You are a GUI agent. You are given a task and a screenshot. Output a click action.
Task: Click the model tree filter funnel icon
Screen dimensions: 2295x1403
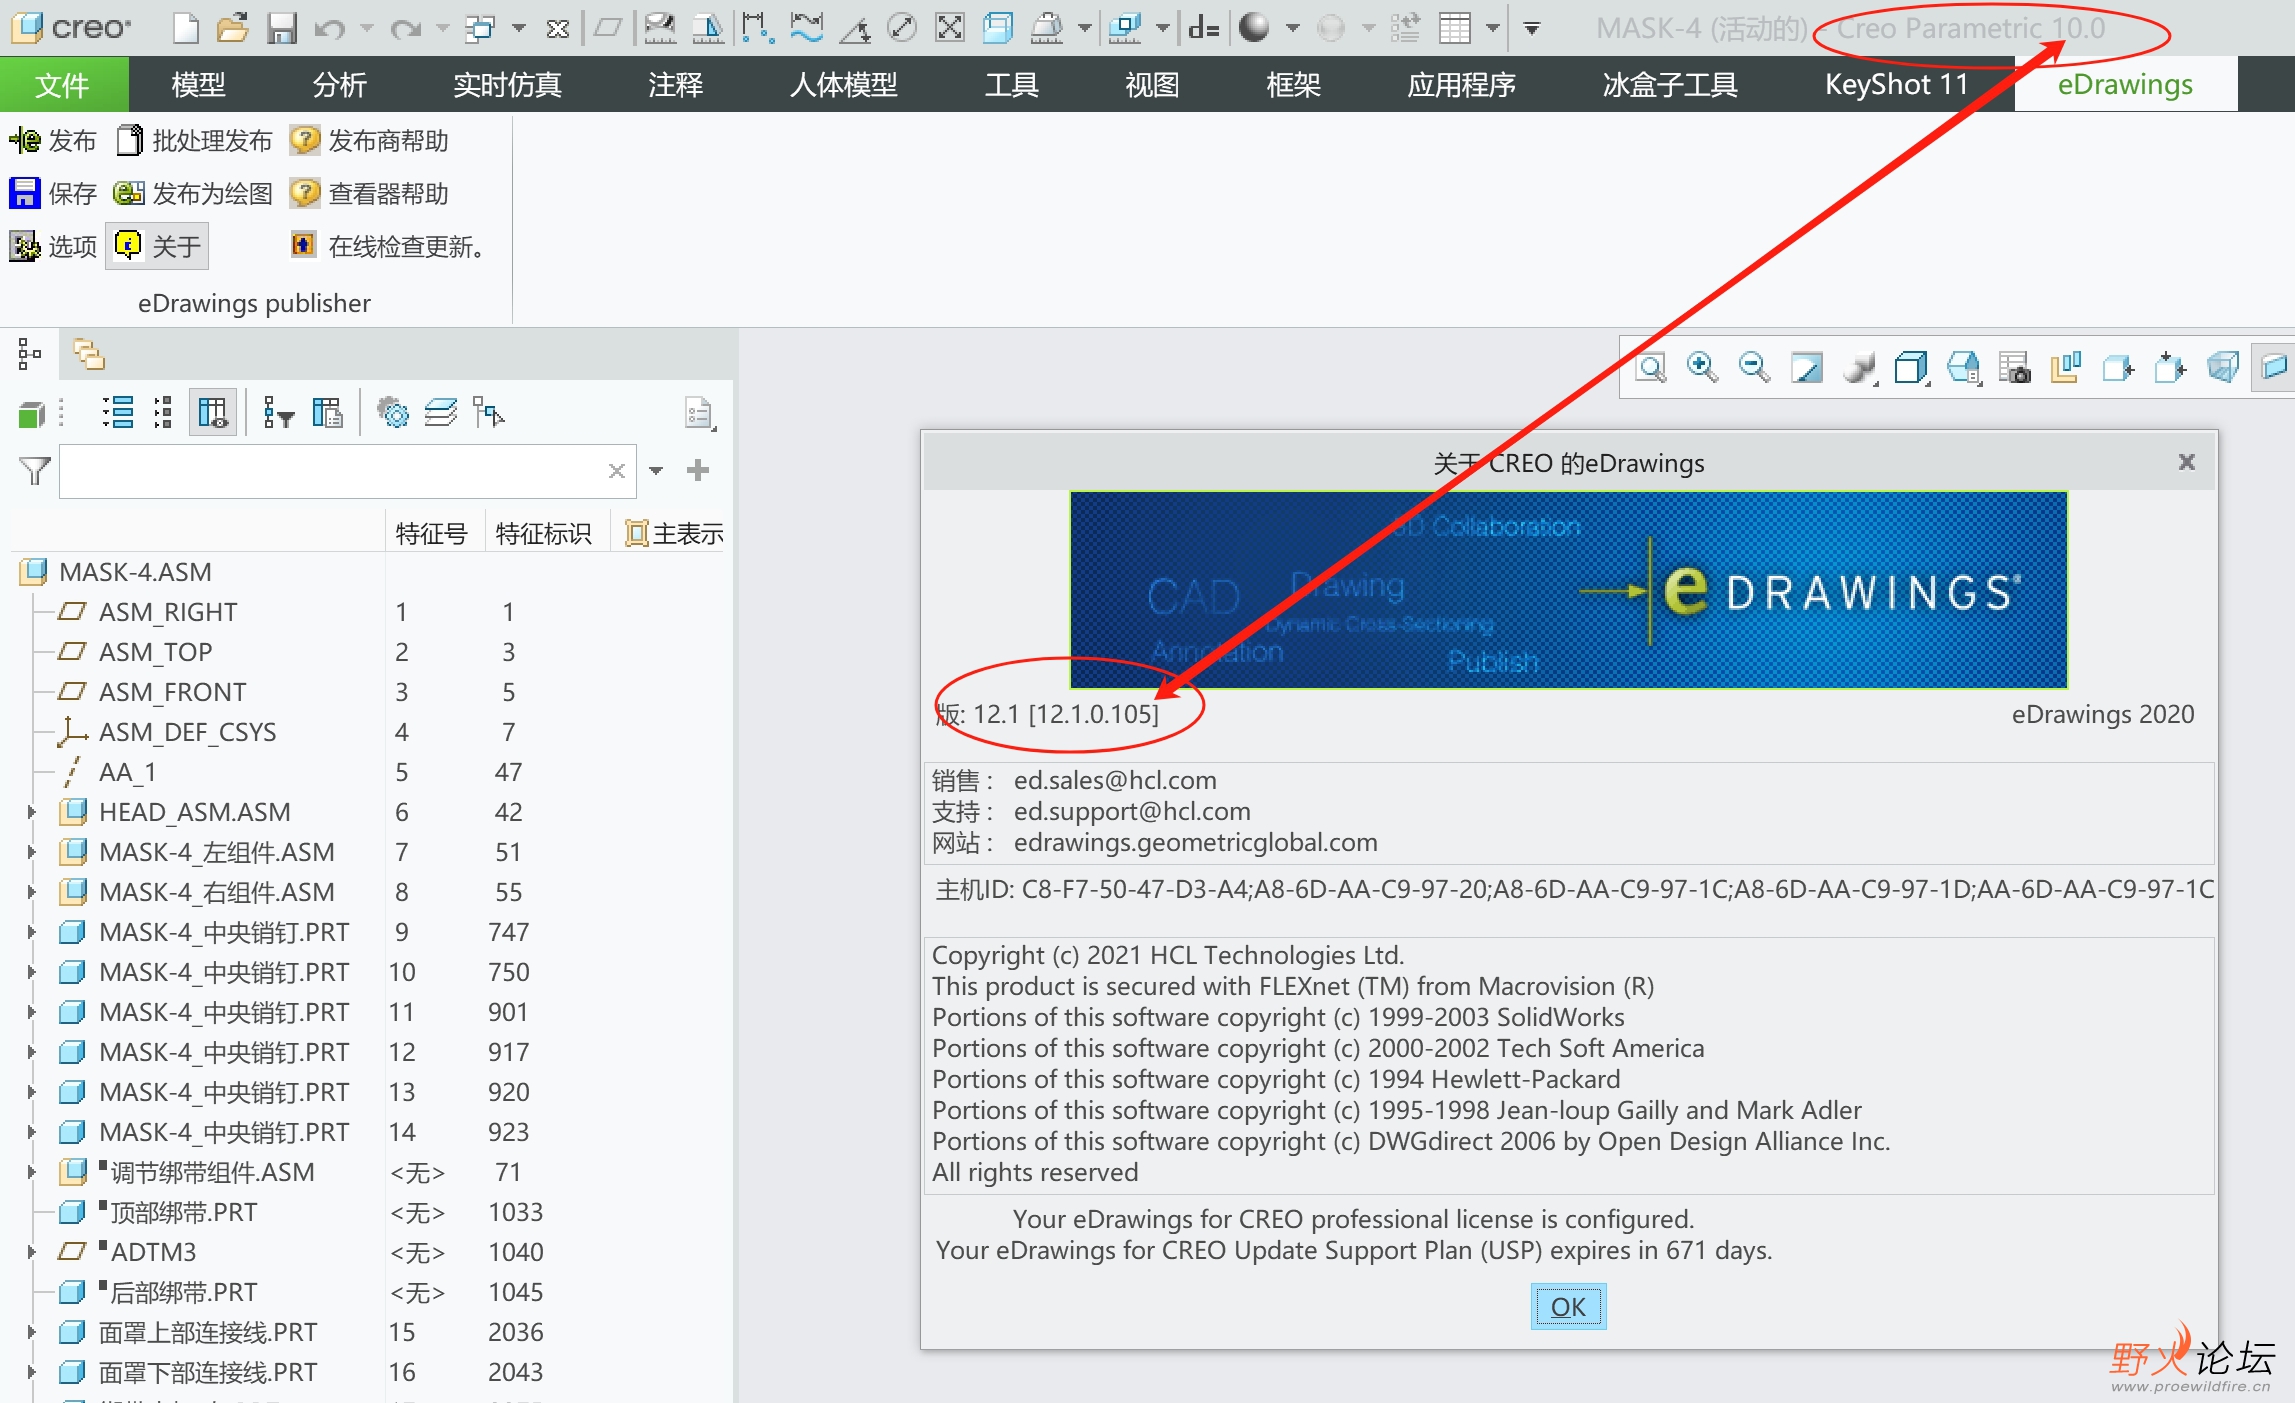(34, 470)
